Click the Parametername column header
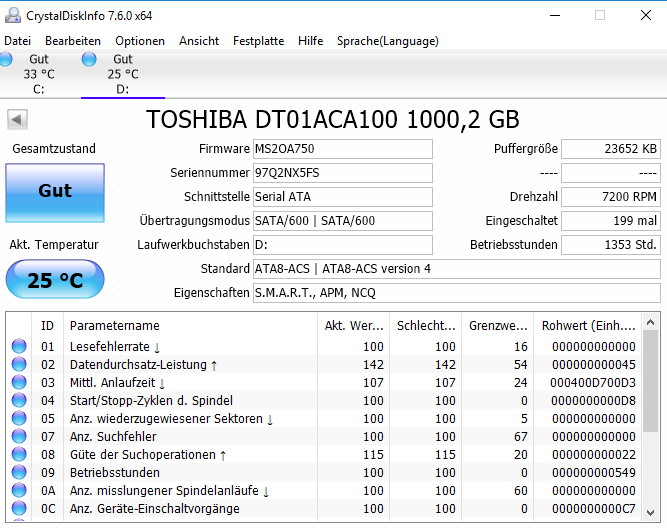 tap(191, 325)
